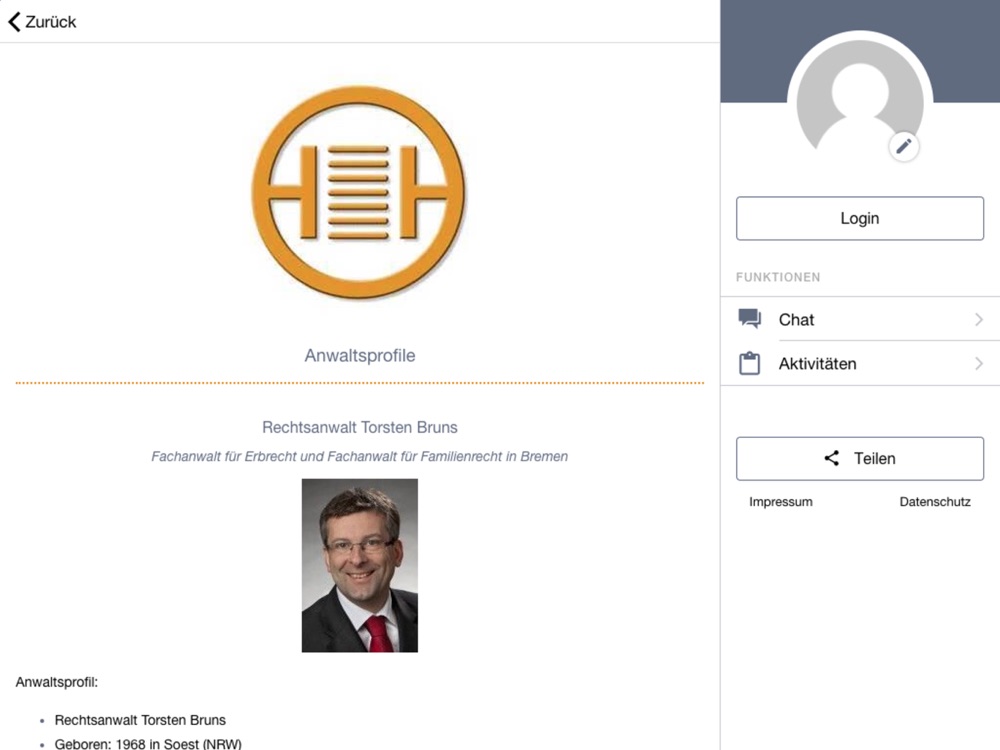Image resolution: width=1000 pixels, height=750 pixels.
Task: Click the Anwaltsprofile heading
Action: pyautogui.click(x=360, y=356)
